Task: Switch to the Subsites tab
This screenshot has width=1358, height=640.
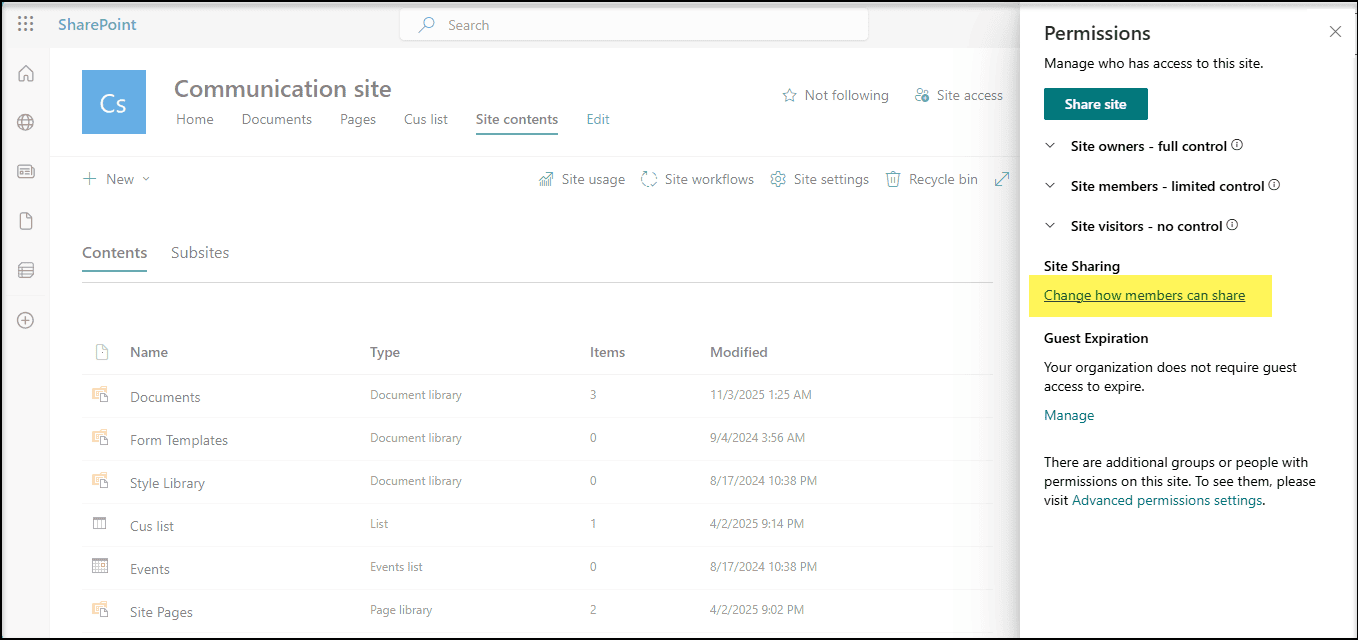Action: tap(199, 252)
